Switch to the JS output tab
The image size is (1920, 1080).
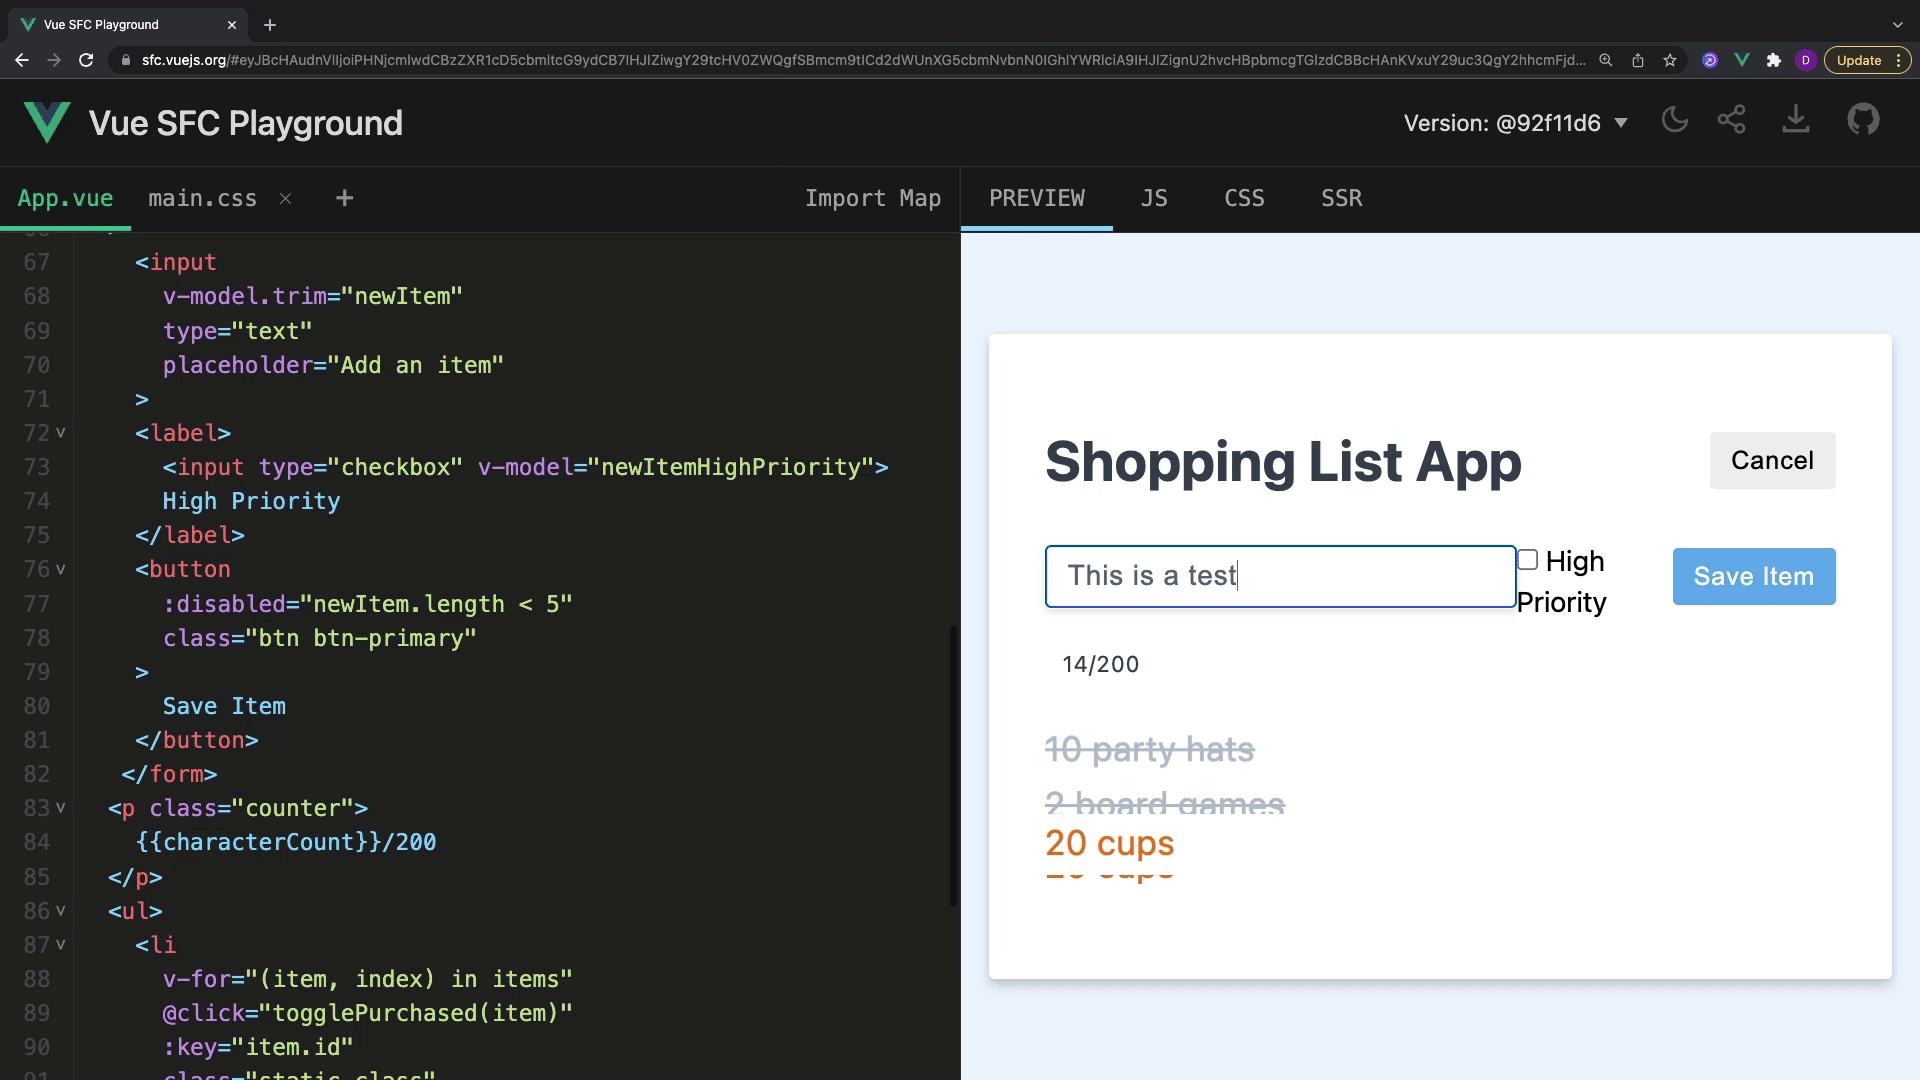pos(1154,199)
